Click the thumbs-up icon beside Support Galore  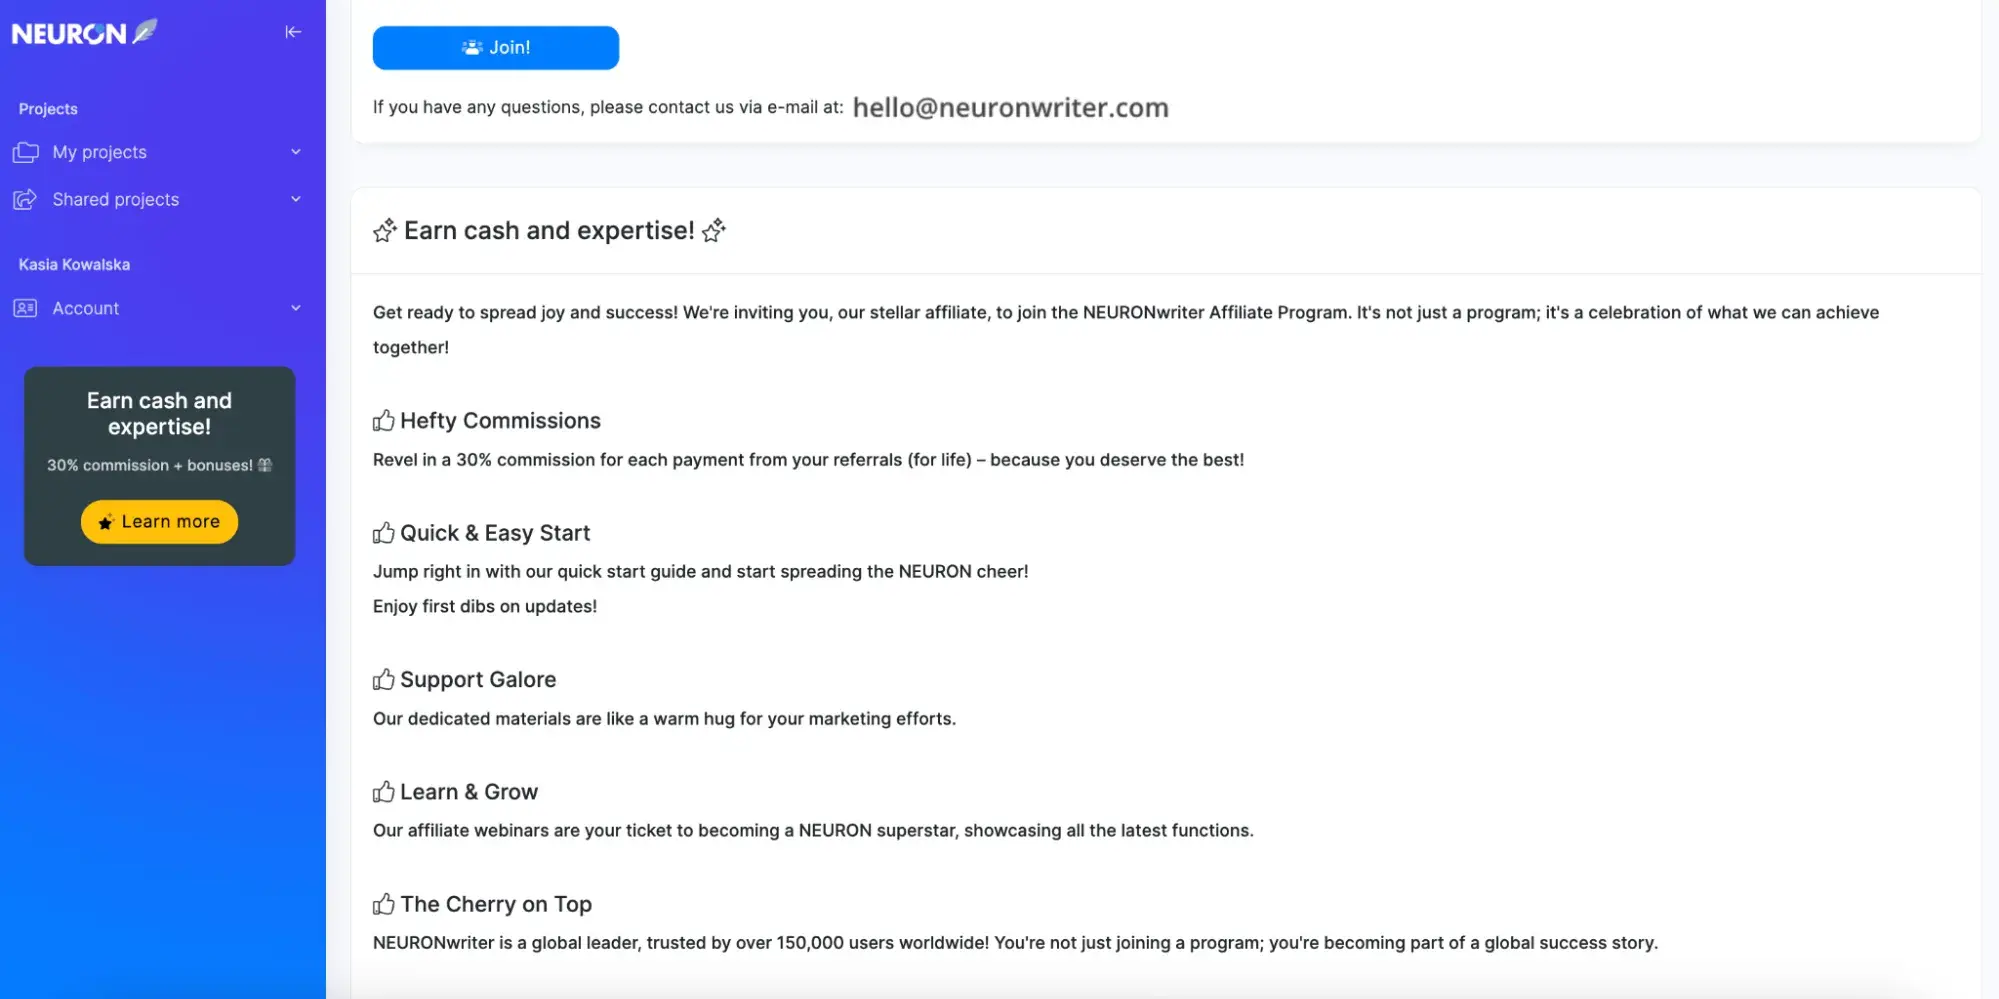tap(384, 680)
